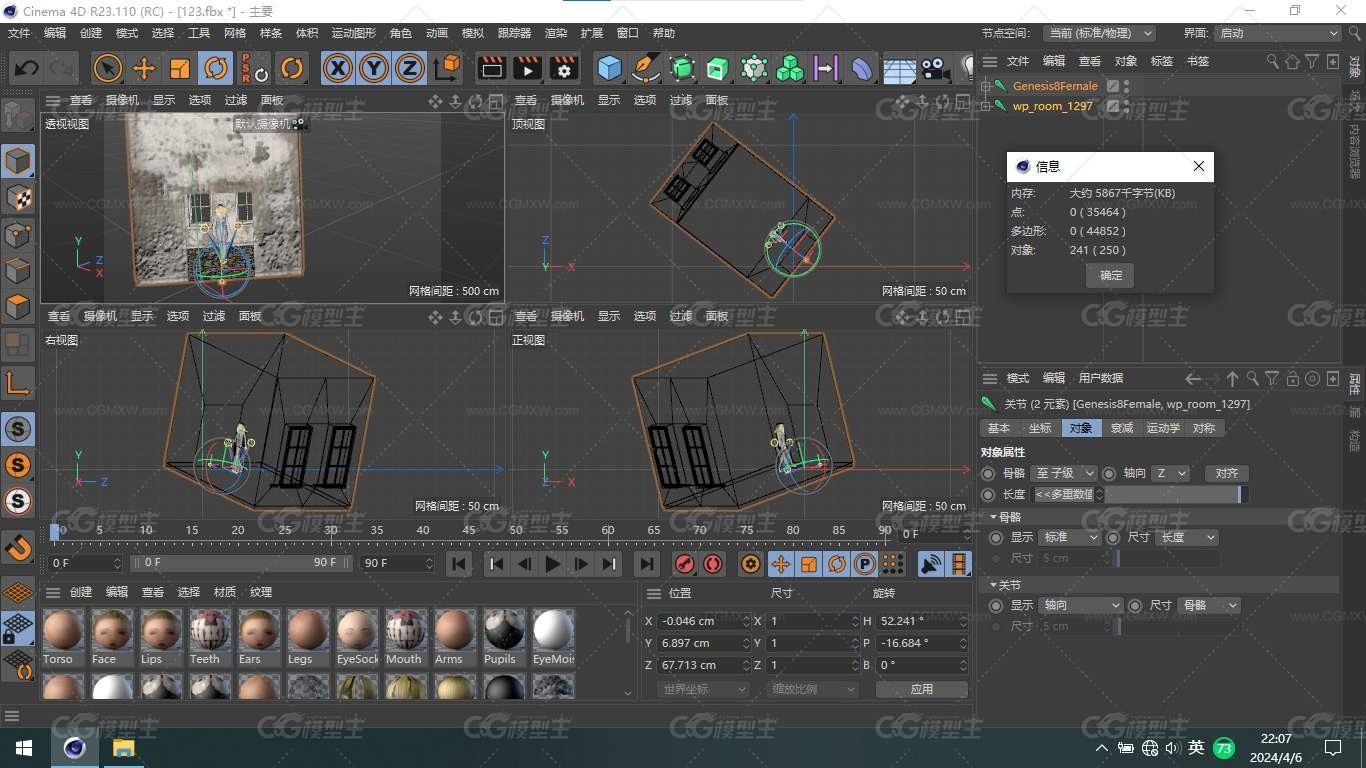
Task: Open the Subdivision Surface generator icon
Action: coord(682,68)
